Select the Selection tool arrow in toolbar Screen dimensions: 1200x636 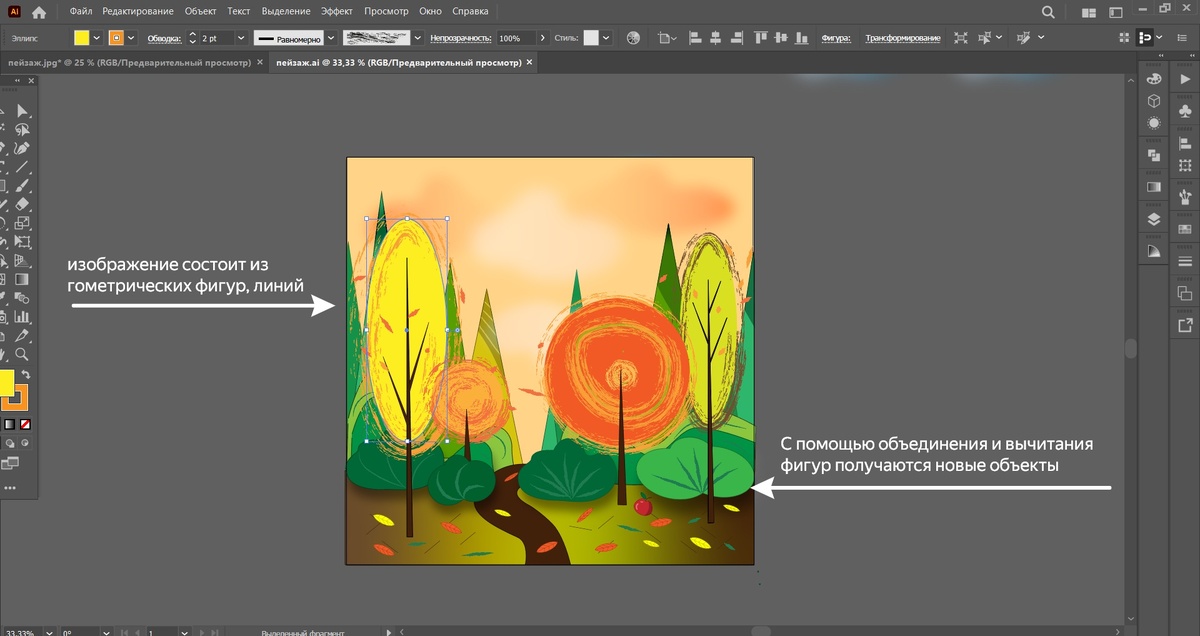click(x=23, y=110)
